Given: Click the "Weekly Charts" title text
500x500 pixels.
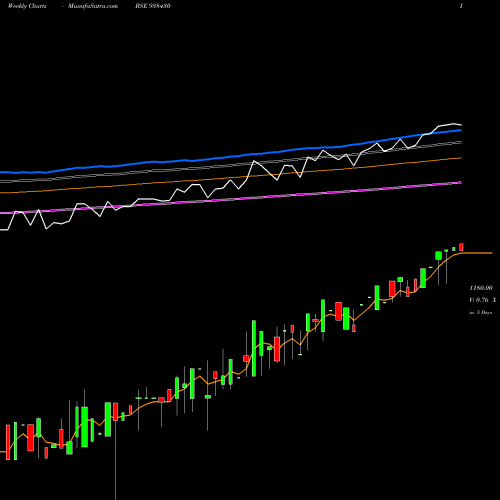Looking at the screenshot, I should click(27, 6).
